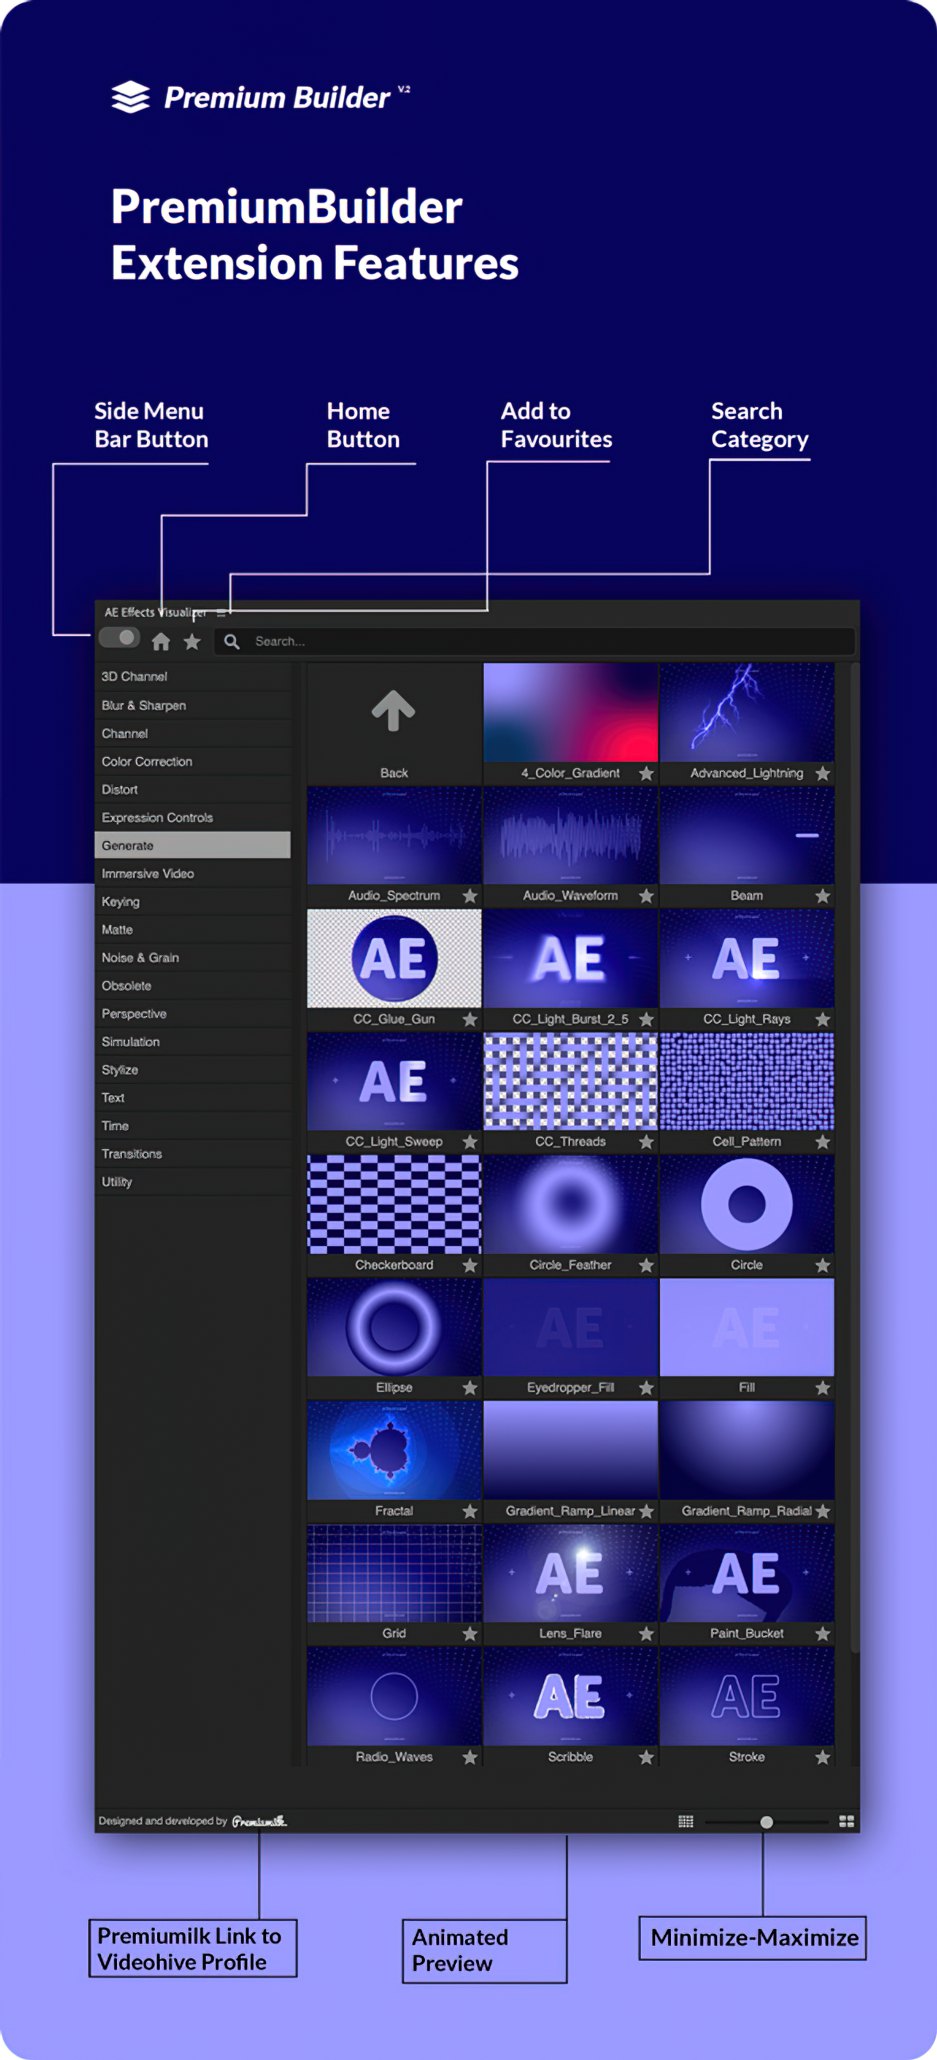Star the Checkerboard effect
Image resolution: width=937 pixels, height=2060 pixels.
[470, 1265]
